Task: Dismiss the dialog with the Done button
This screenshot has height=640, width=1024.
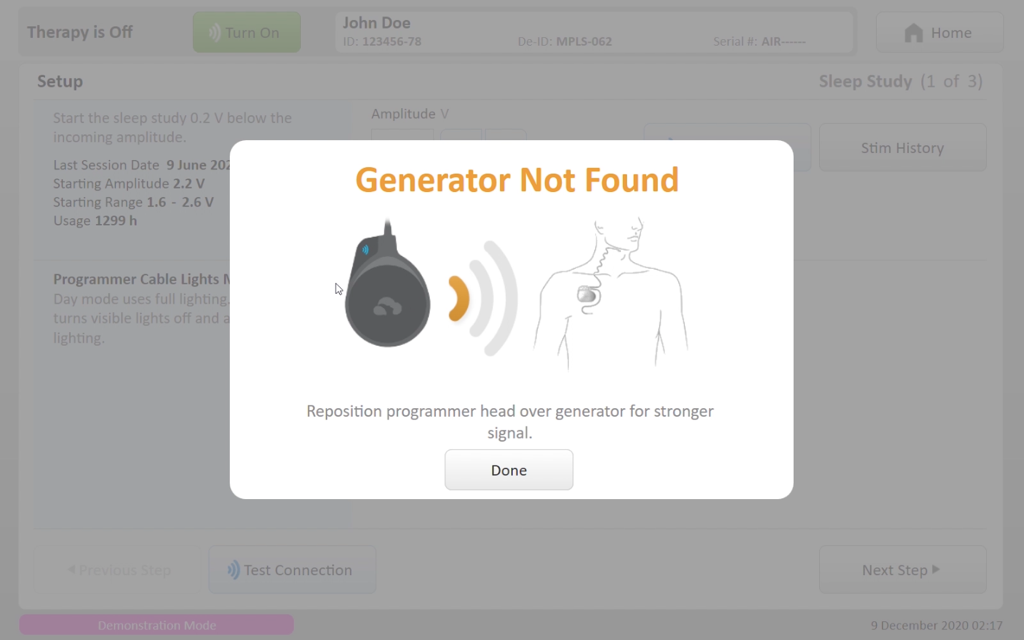Action: click(x=509, y=470)
